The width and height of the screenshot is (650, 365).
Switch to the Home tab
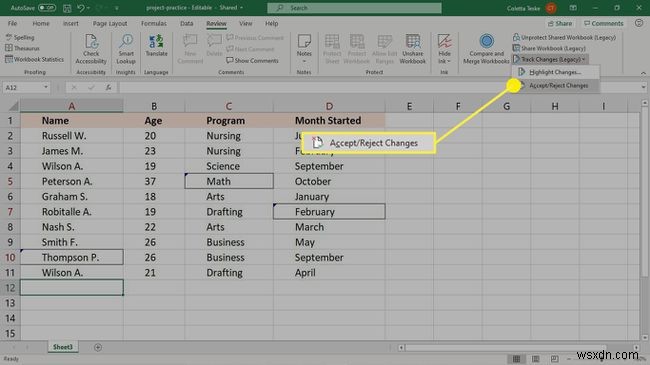[41, 23]
